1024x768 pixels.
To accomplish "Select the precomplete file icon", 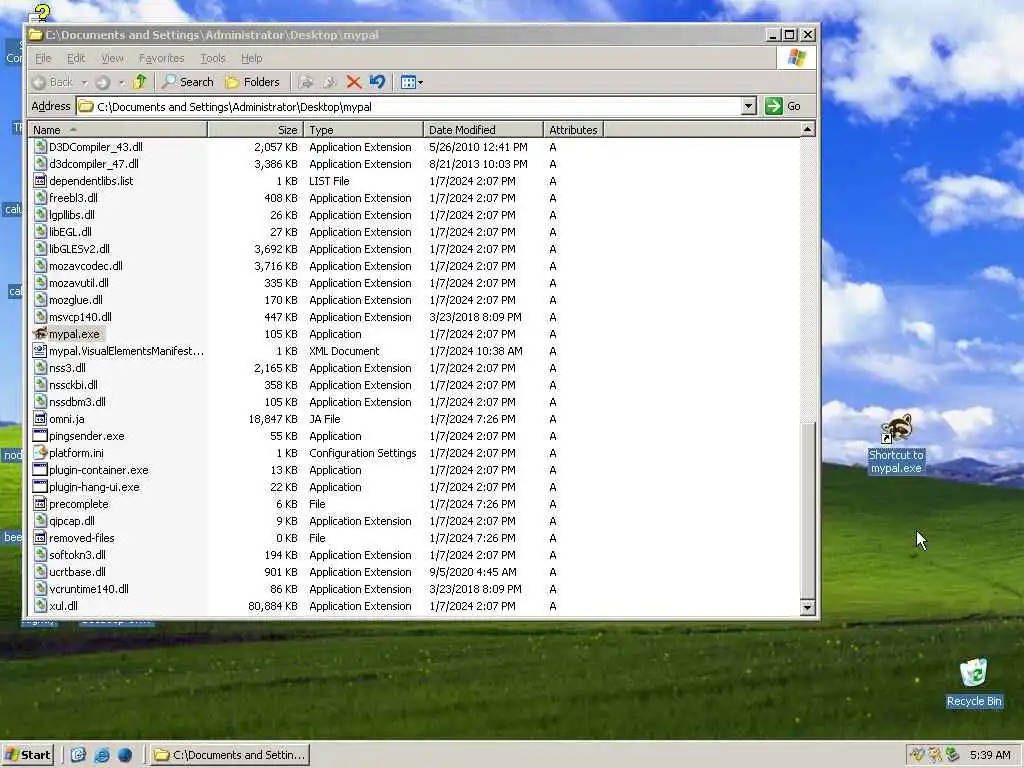I will click(40, 504).
